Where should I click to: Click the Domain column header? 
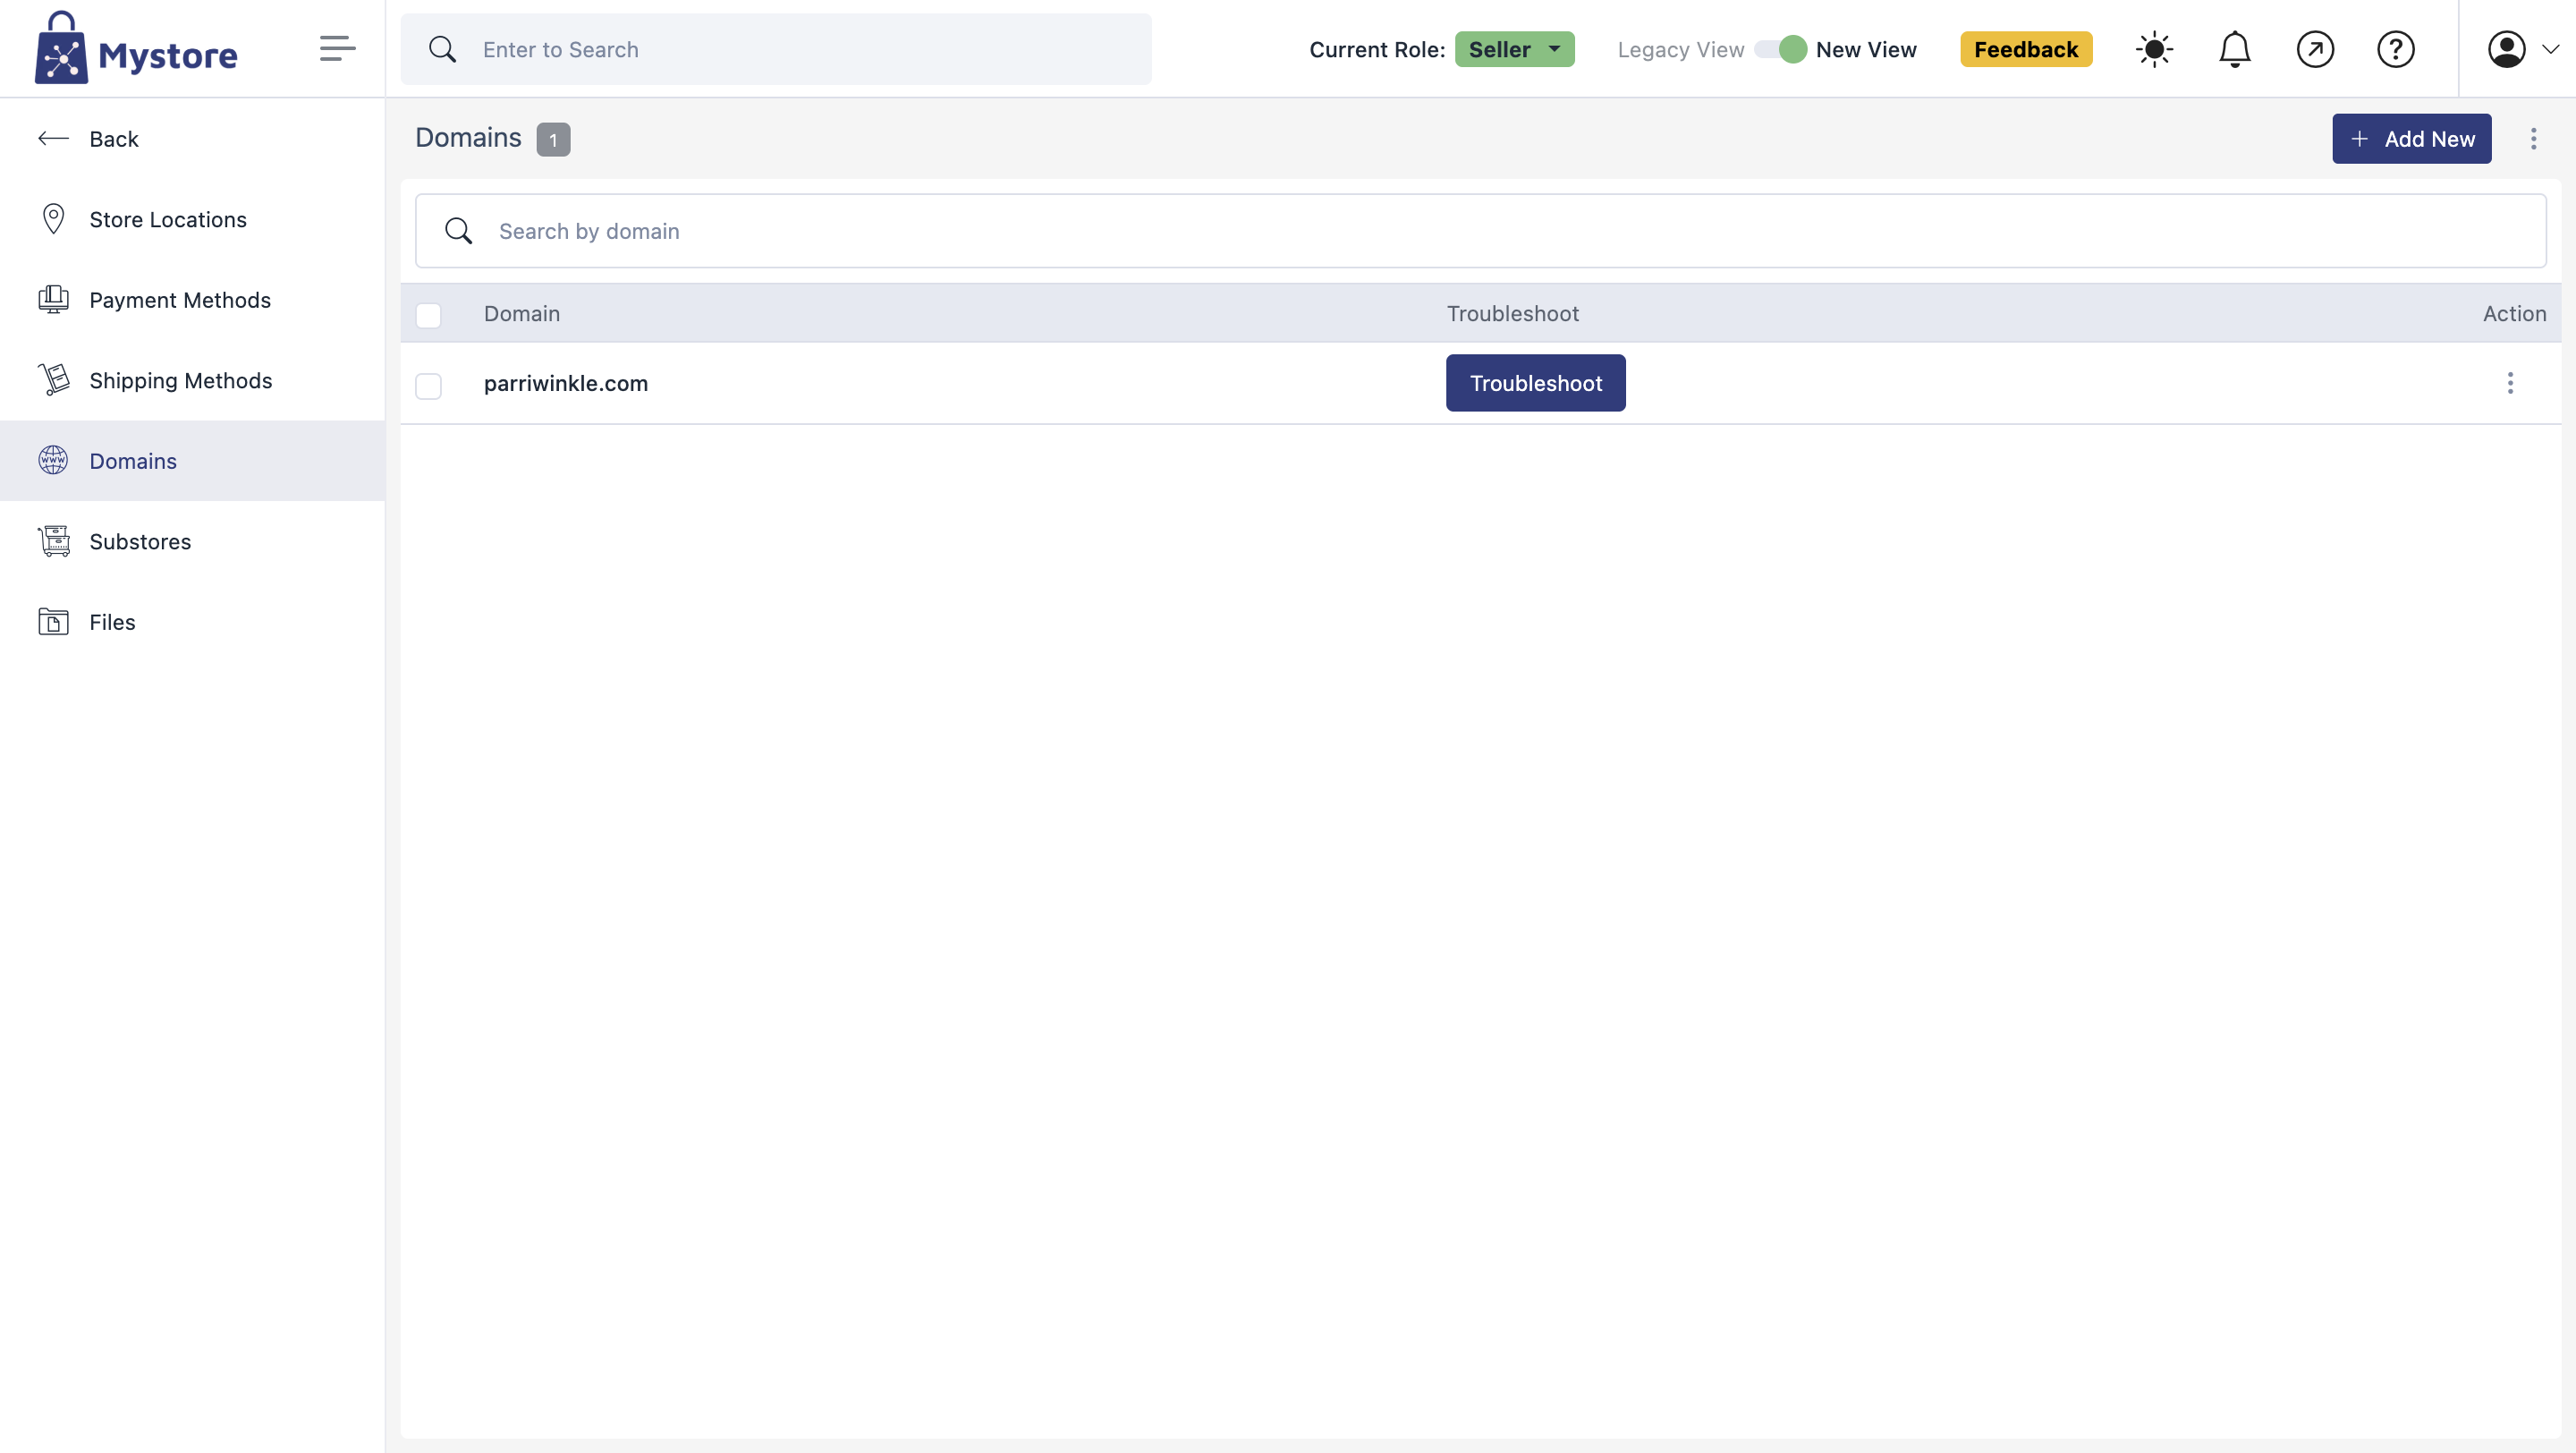(x=522, y=314)
